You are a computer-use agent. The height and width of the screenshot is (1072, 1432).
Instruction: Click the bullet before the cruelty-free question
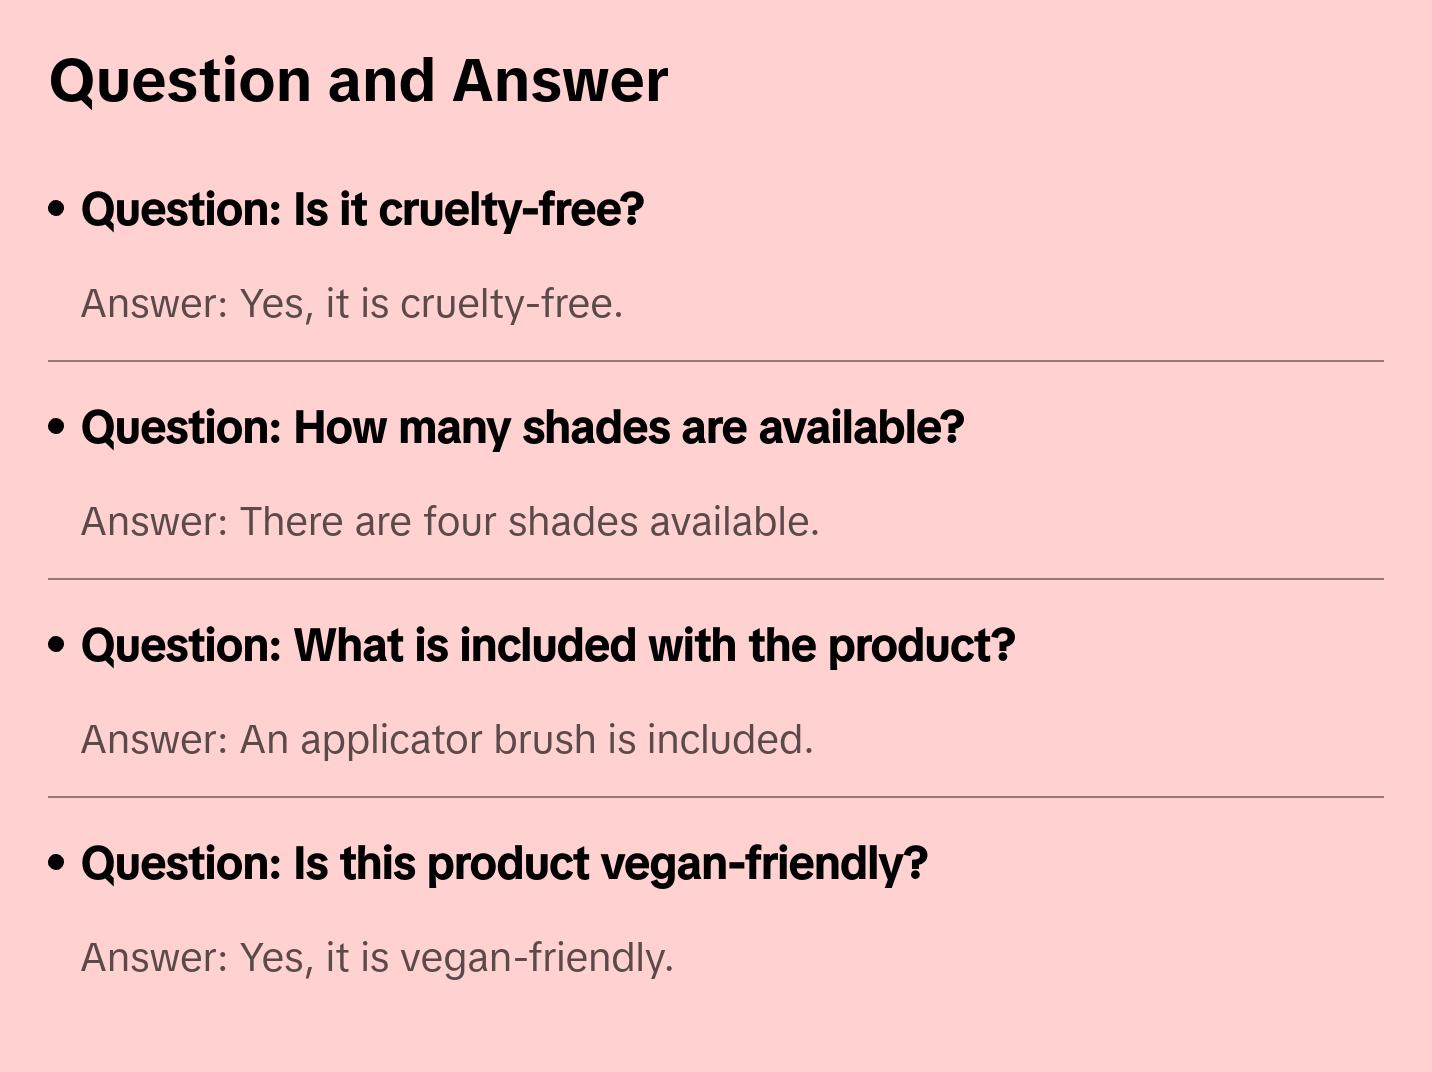tap(57, 209)
